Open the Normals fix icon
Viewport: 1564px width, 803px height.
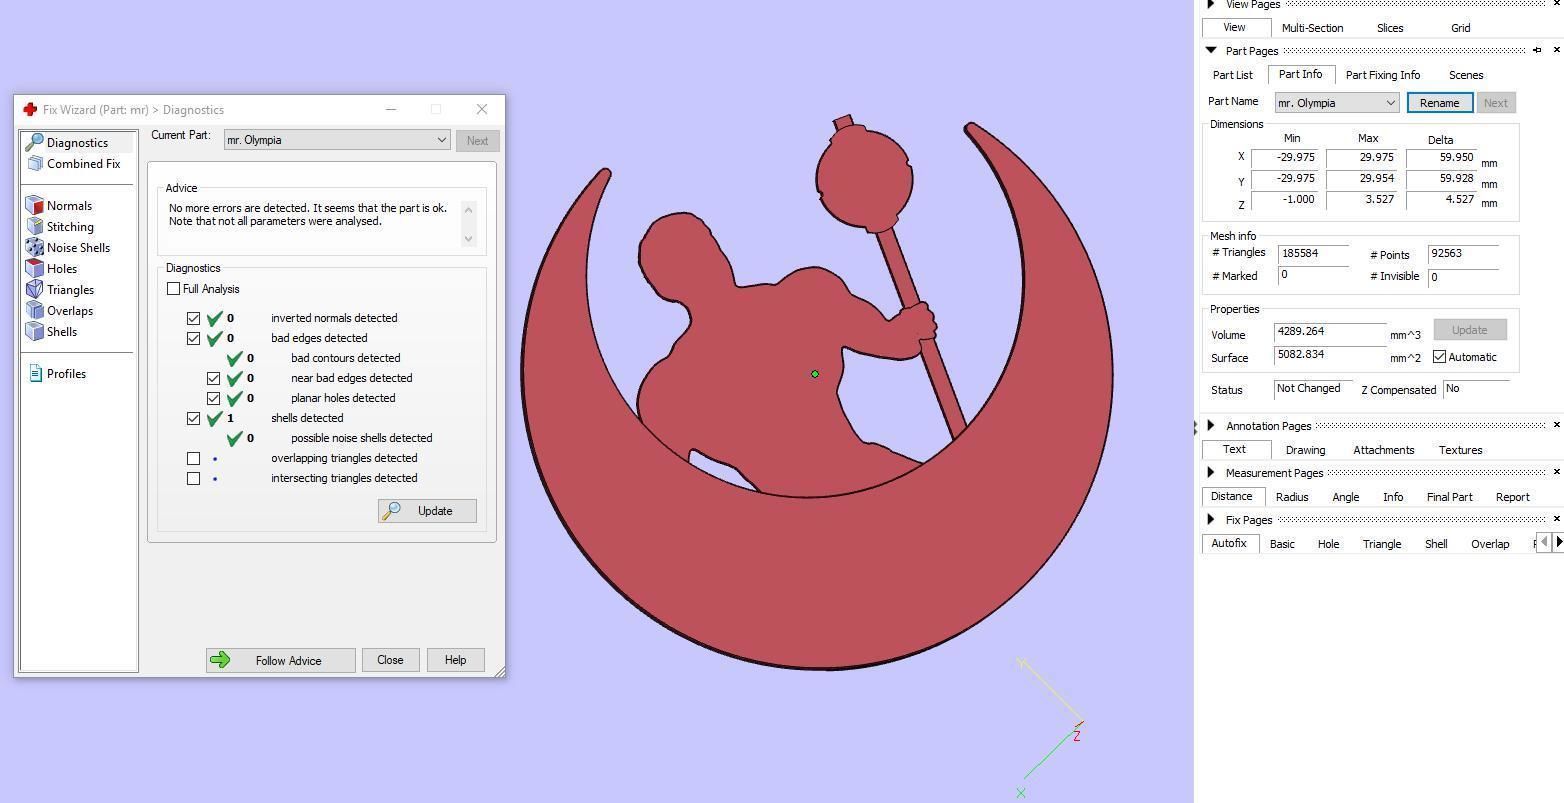(x=34, y=206)
